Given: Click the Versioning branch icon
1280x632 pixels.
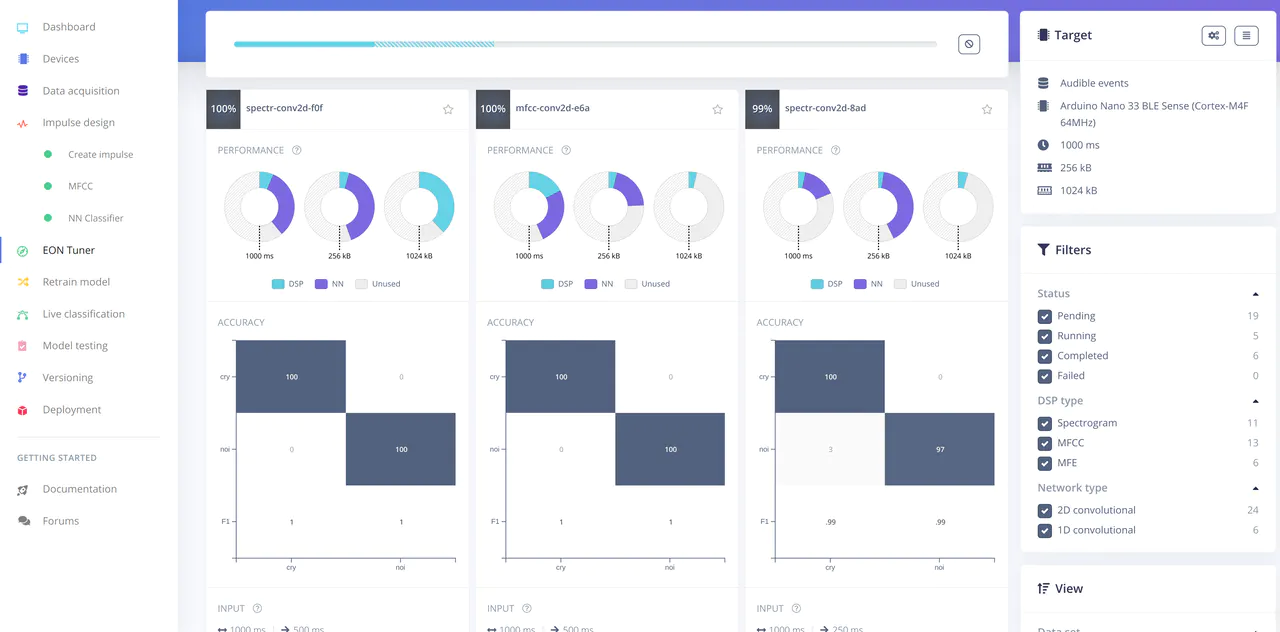Looking at the screenshot, I should click(22, 378).
